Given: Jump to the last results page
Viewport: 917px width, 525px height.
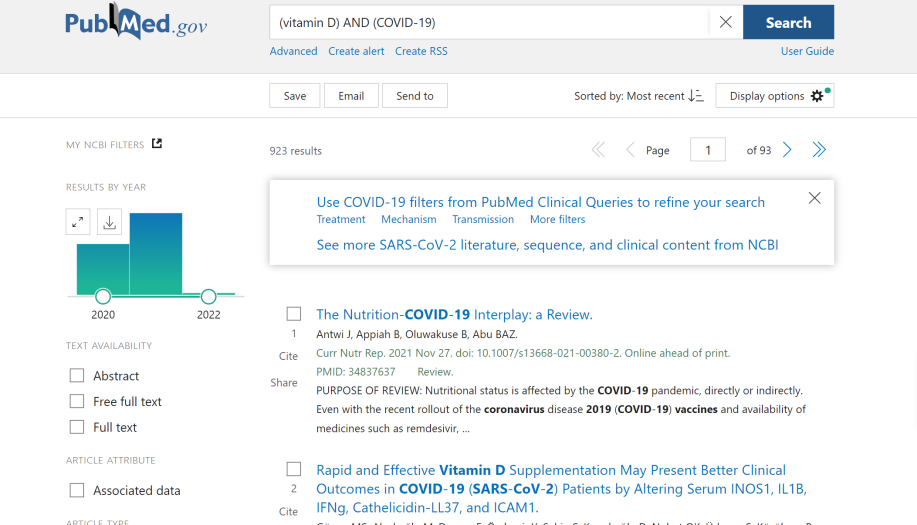Looking at the screenshot, I should [819, 150].
